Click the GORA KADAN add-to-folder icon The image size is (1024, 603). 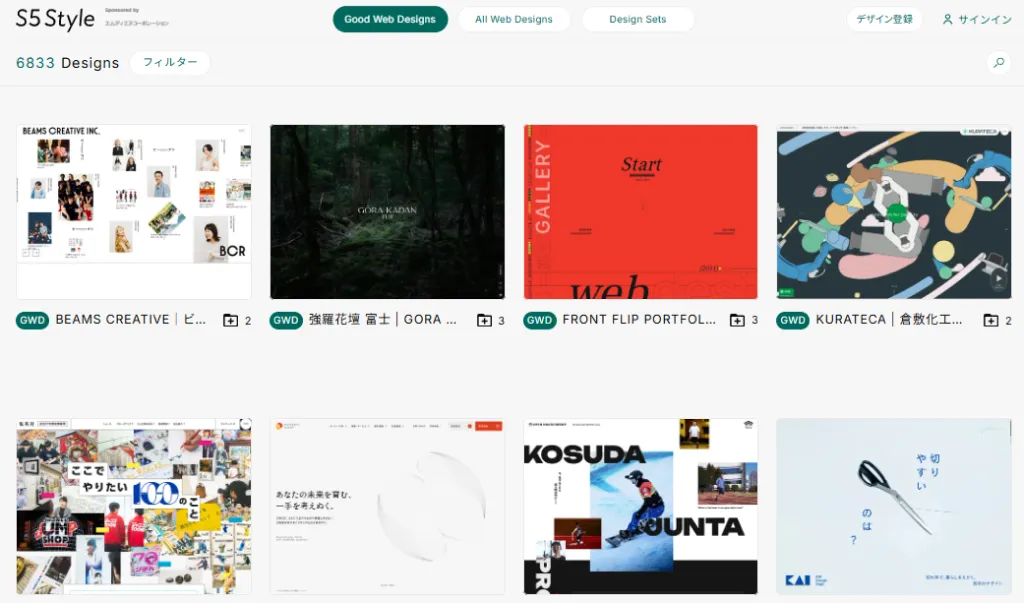[484, 320]
